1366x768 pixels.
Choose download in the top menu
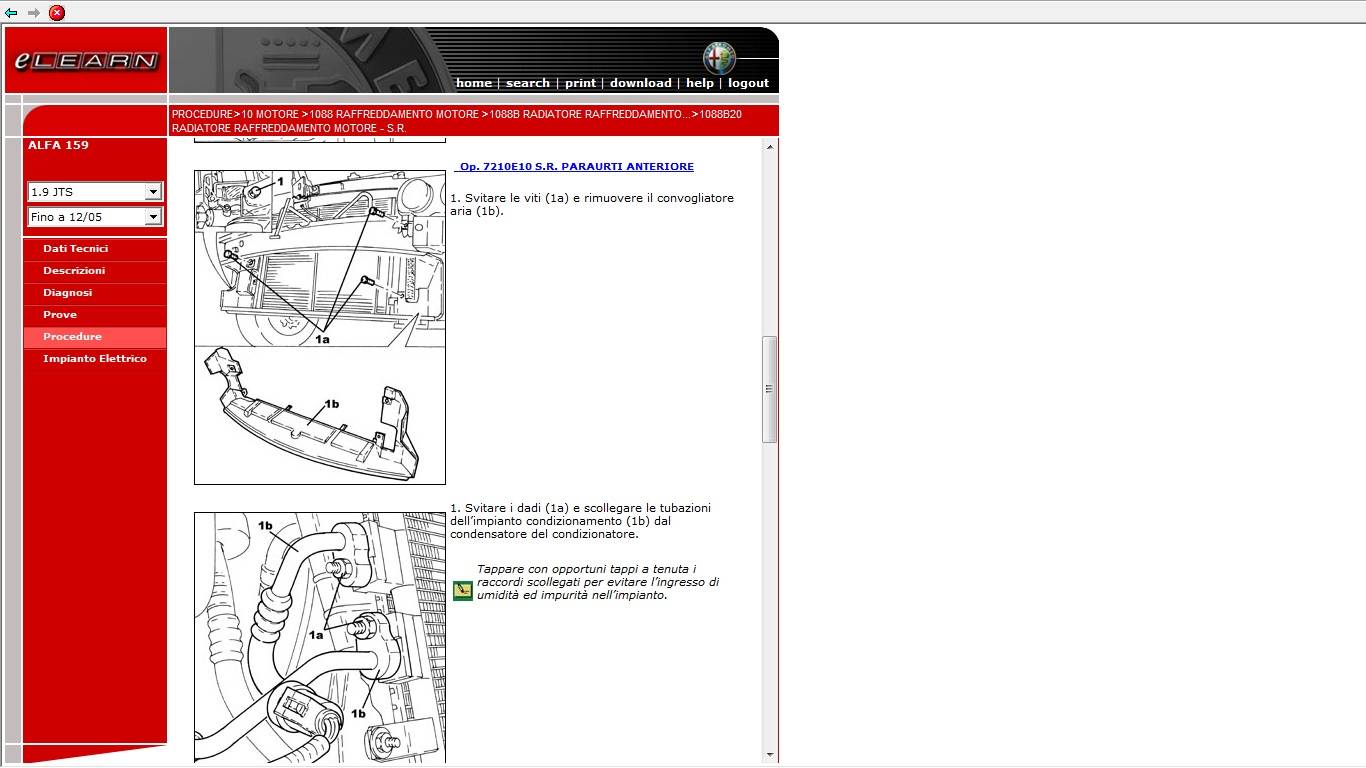[x=640, y=83]
